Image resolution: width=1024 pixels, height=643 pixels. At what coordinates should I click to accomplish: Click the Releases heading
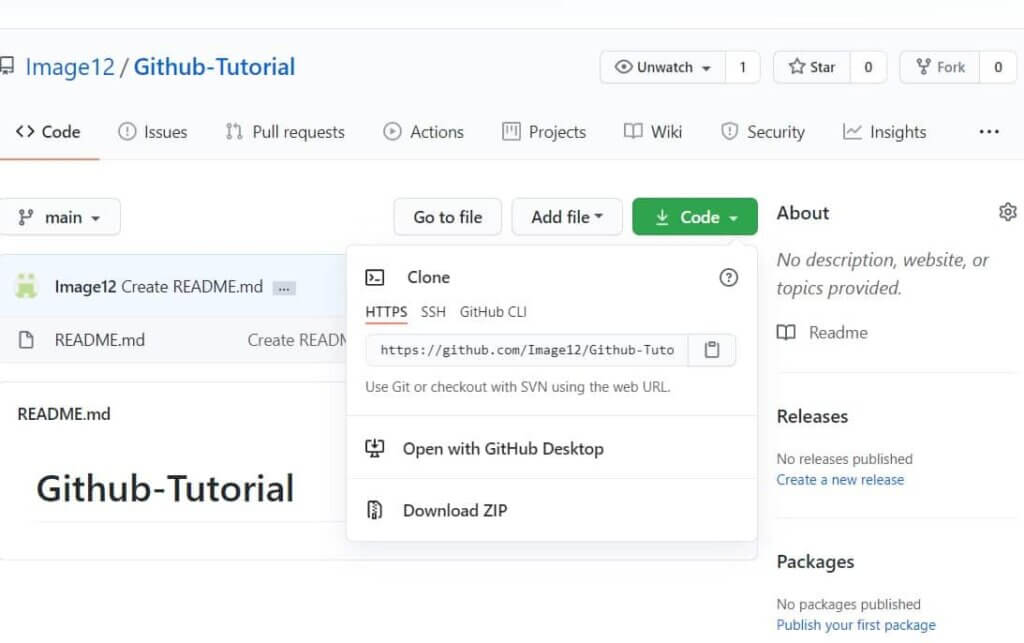[x=812, y=416]
